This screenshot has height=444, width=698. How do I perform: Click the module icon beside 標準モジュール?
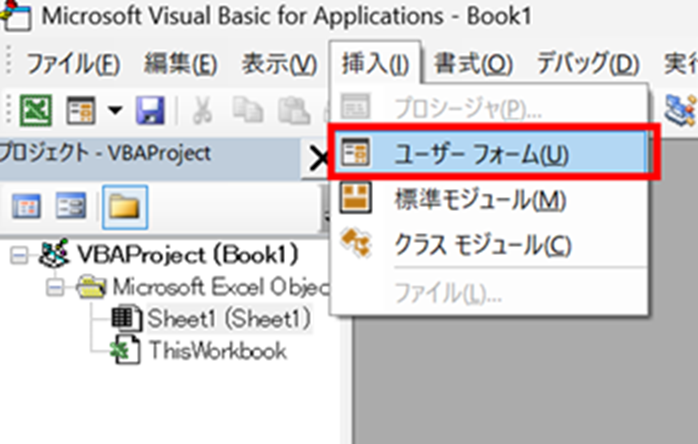coord(355,198)
